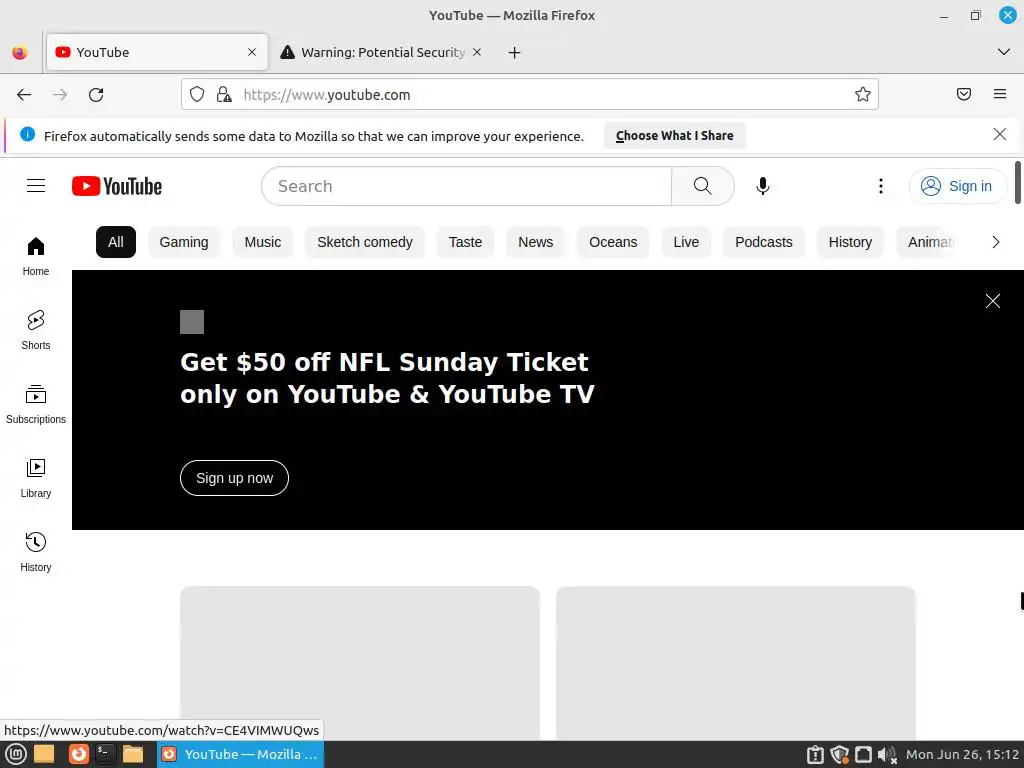Go back with the browser back arrow
This screenshot has width=1024, height=768.
pos(24,95)
